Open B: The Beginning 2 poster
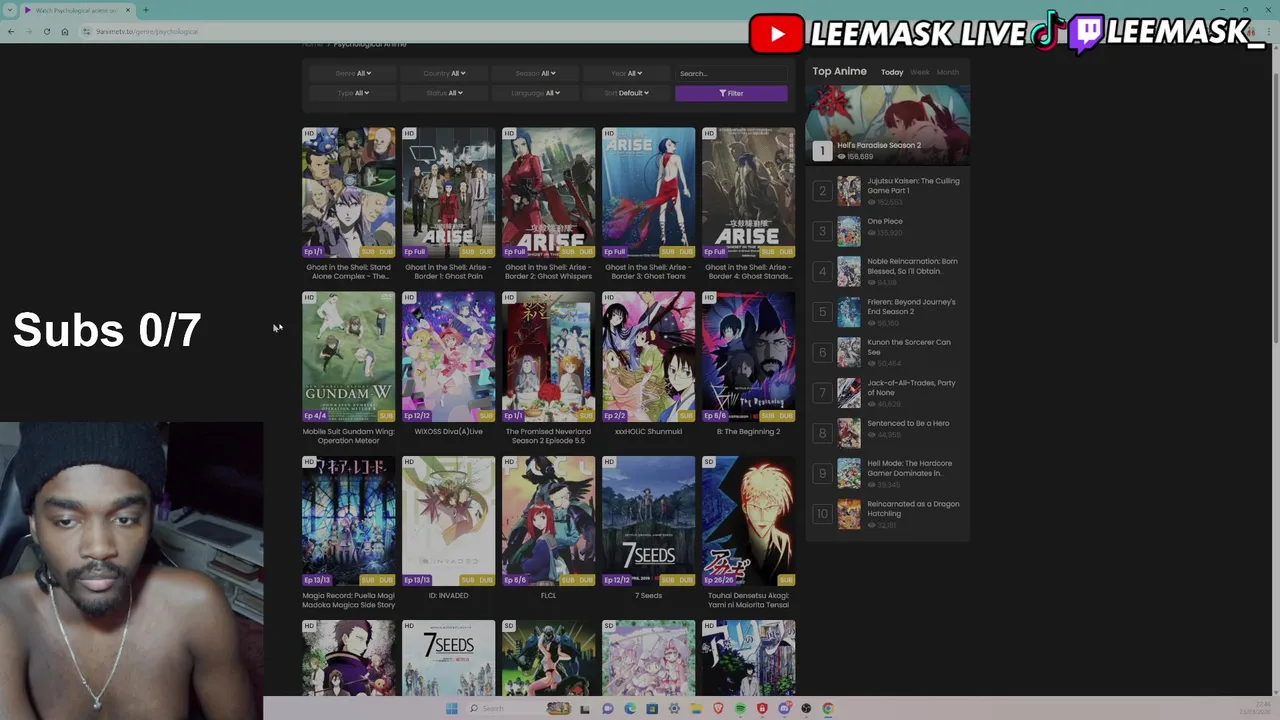Screen dimensions: 1280x720 [x=749, y=356]
